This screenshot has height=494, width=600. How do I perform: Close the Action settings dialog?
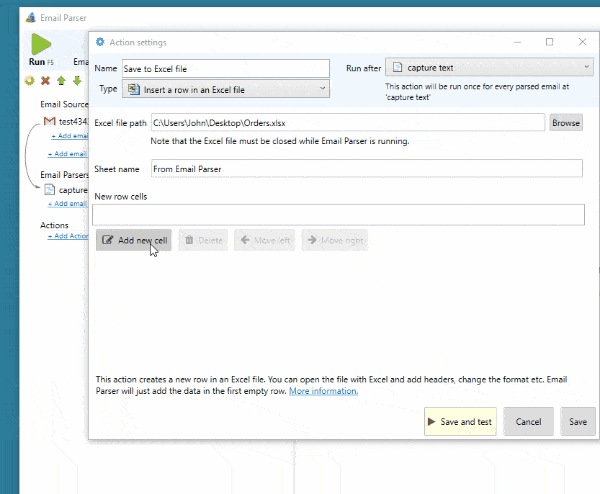tap(582, 42)
